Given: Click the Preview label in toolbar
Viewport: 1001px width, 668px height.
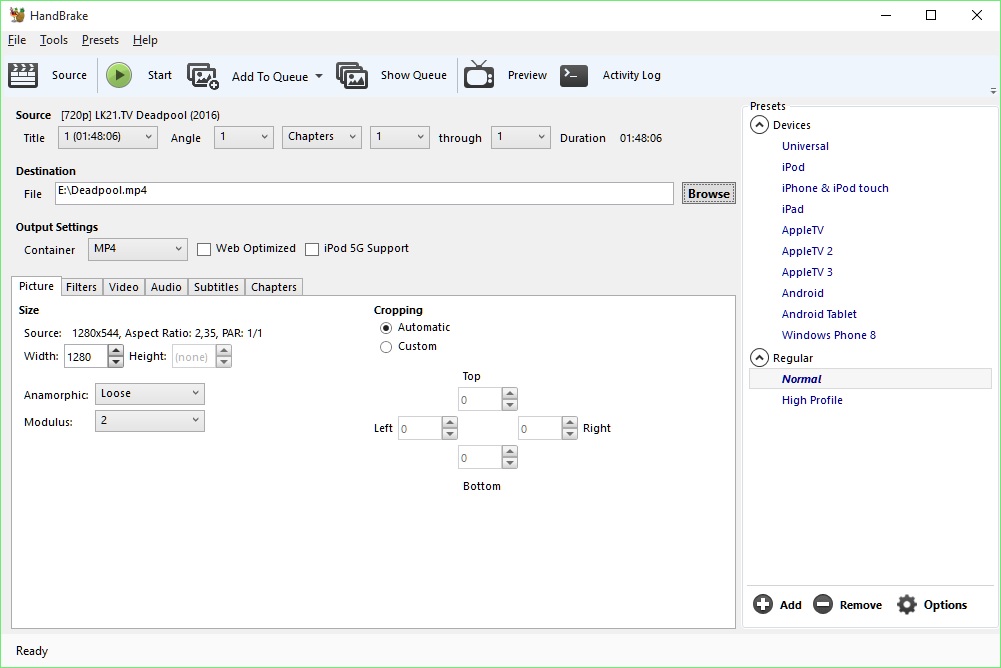Looking at the screenshot, I should pos(527,75).
